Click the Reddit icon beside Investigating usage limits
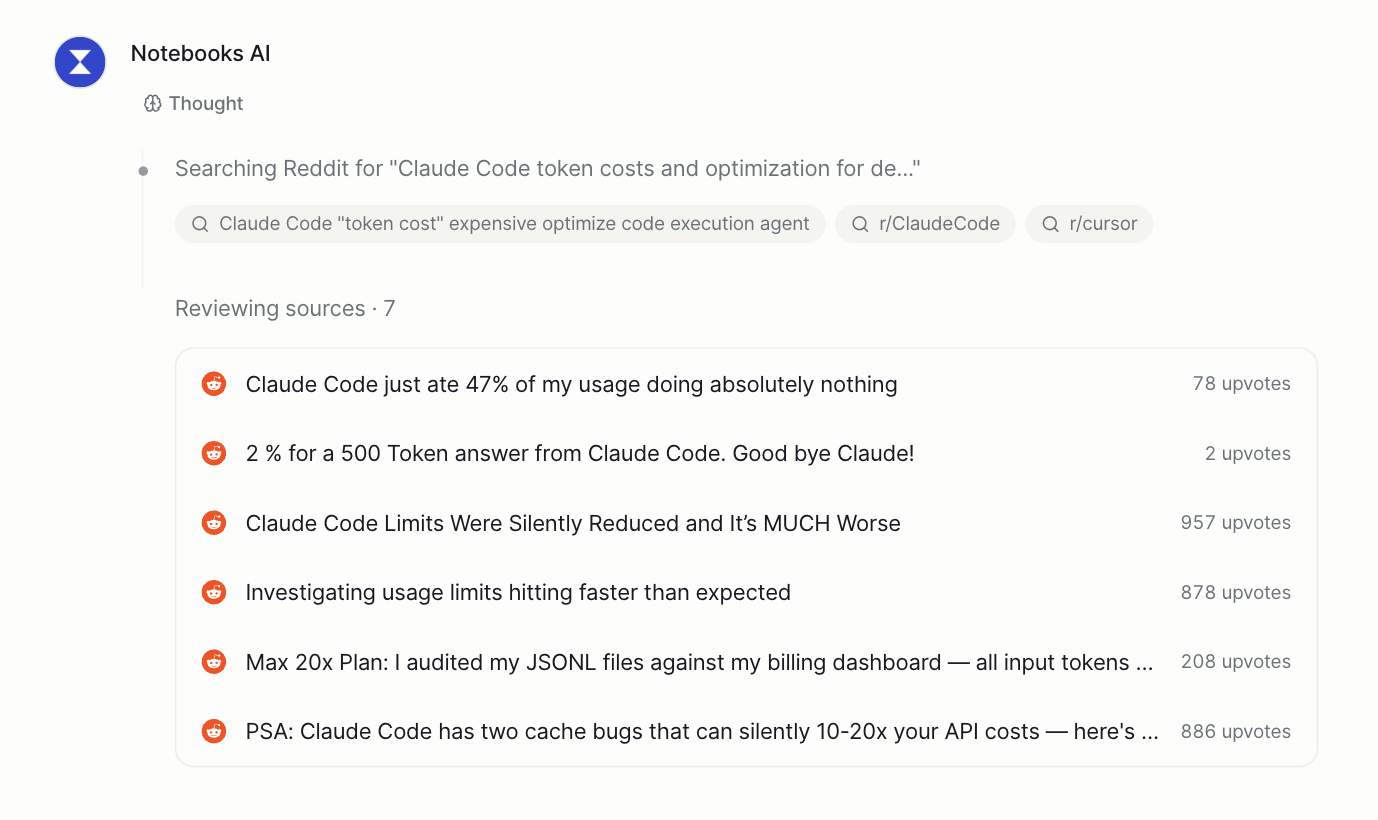Viewport: 1378px width, 820px height. tap(214, 593)
